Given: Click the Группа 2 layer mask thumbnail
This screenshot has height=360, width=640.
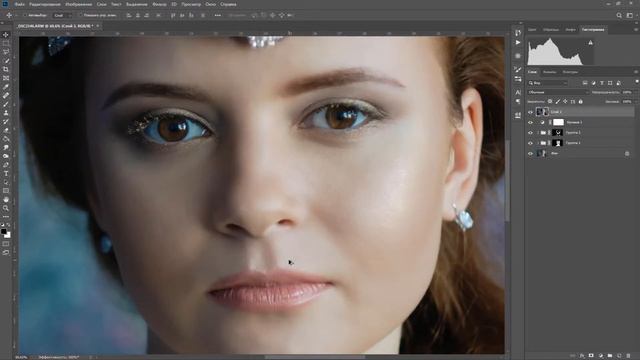Looking at the screenshot, I should tap(558, 133).
